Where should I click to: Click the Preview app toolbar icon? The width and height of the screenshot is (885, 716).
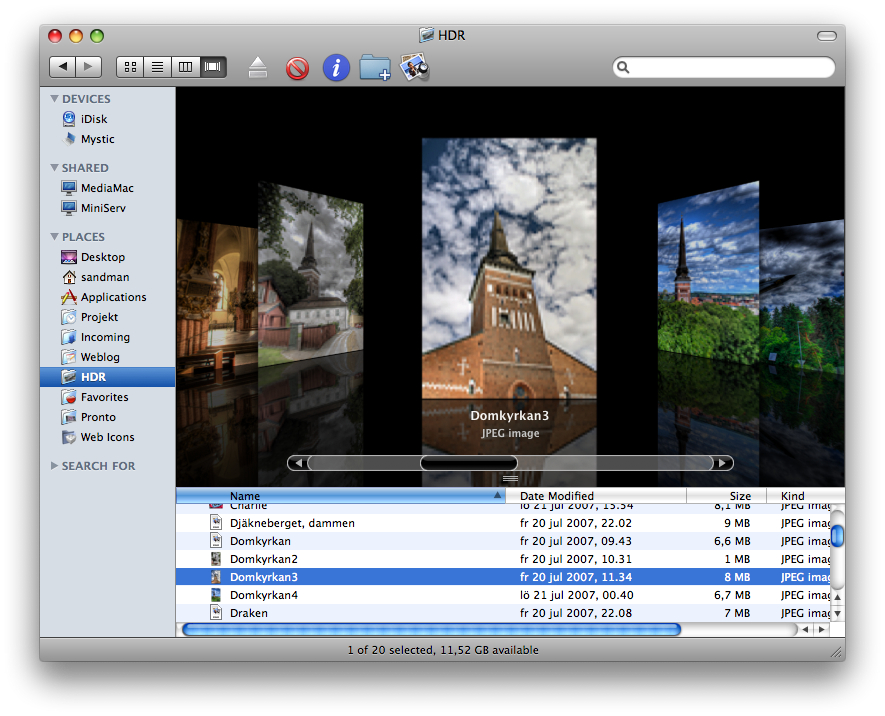(414, 68)
